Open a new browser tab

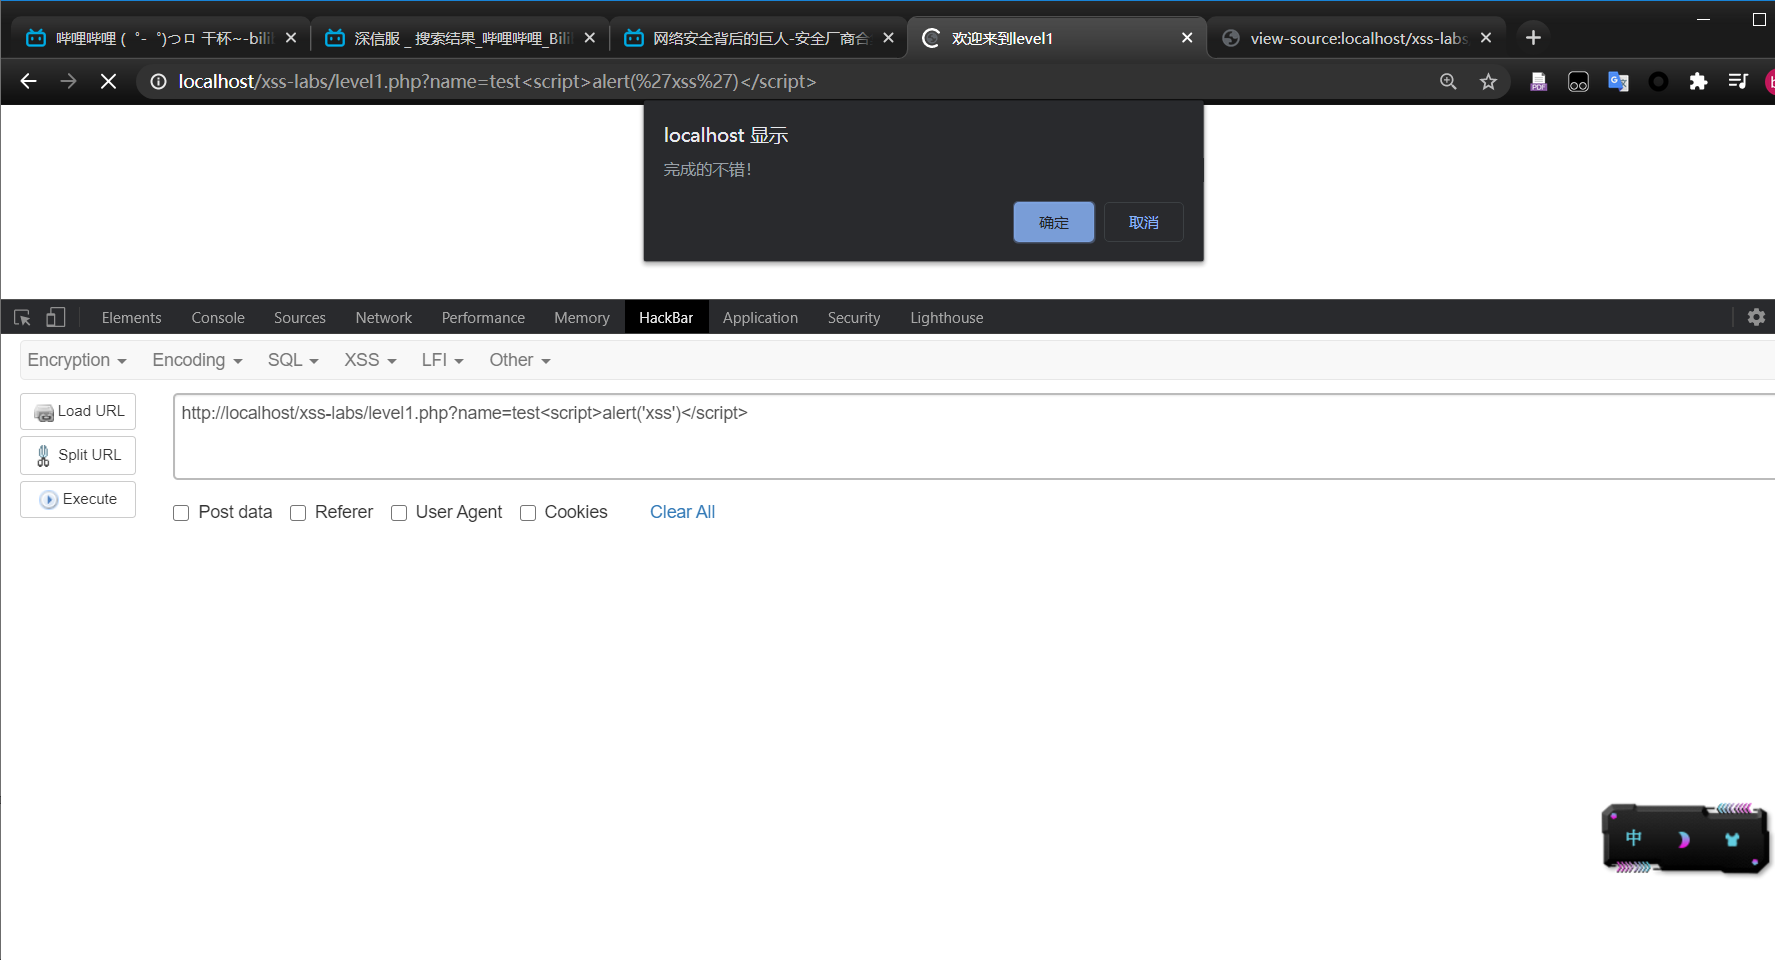1533,38
